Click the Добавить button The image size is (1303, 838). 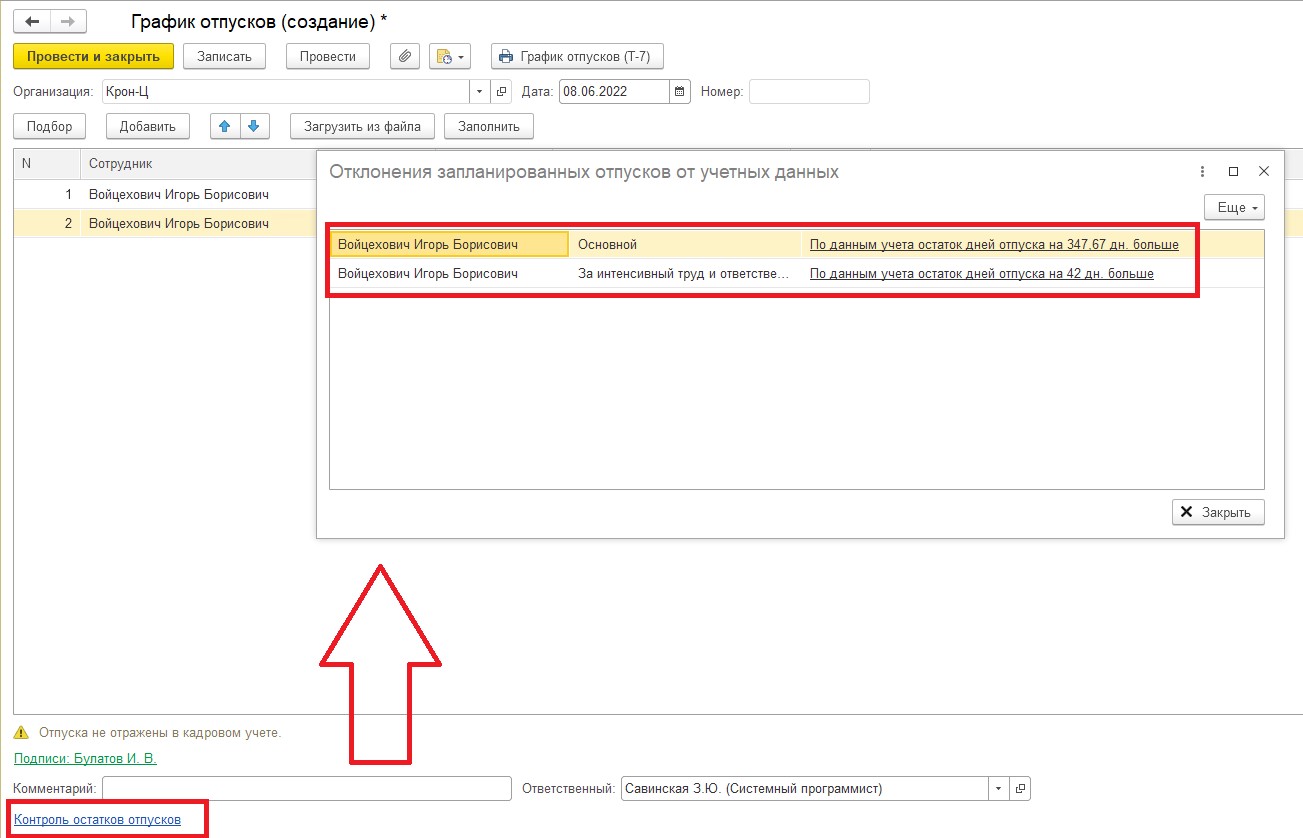point(147,126)
